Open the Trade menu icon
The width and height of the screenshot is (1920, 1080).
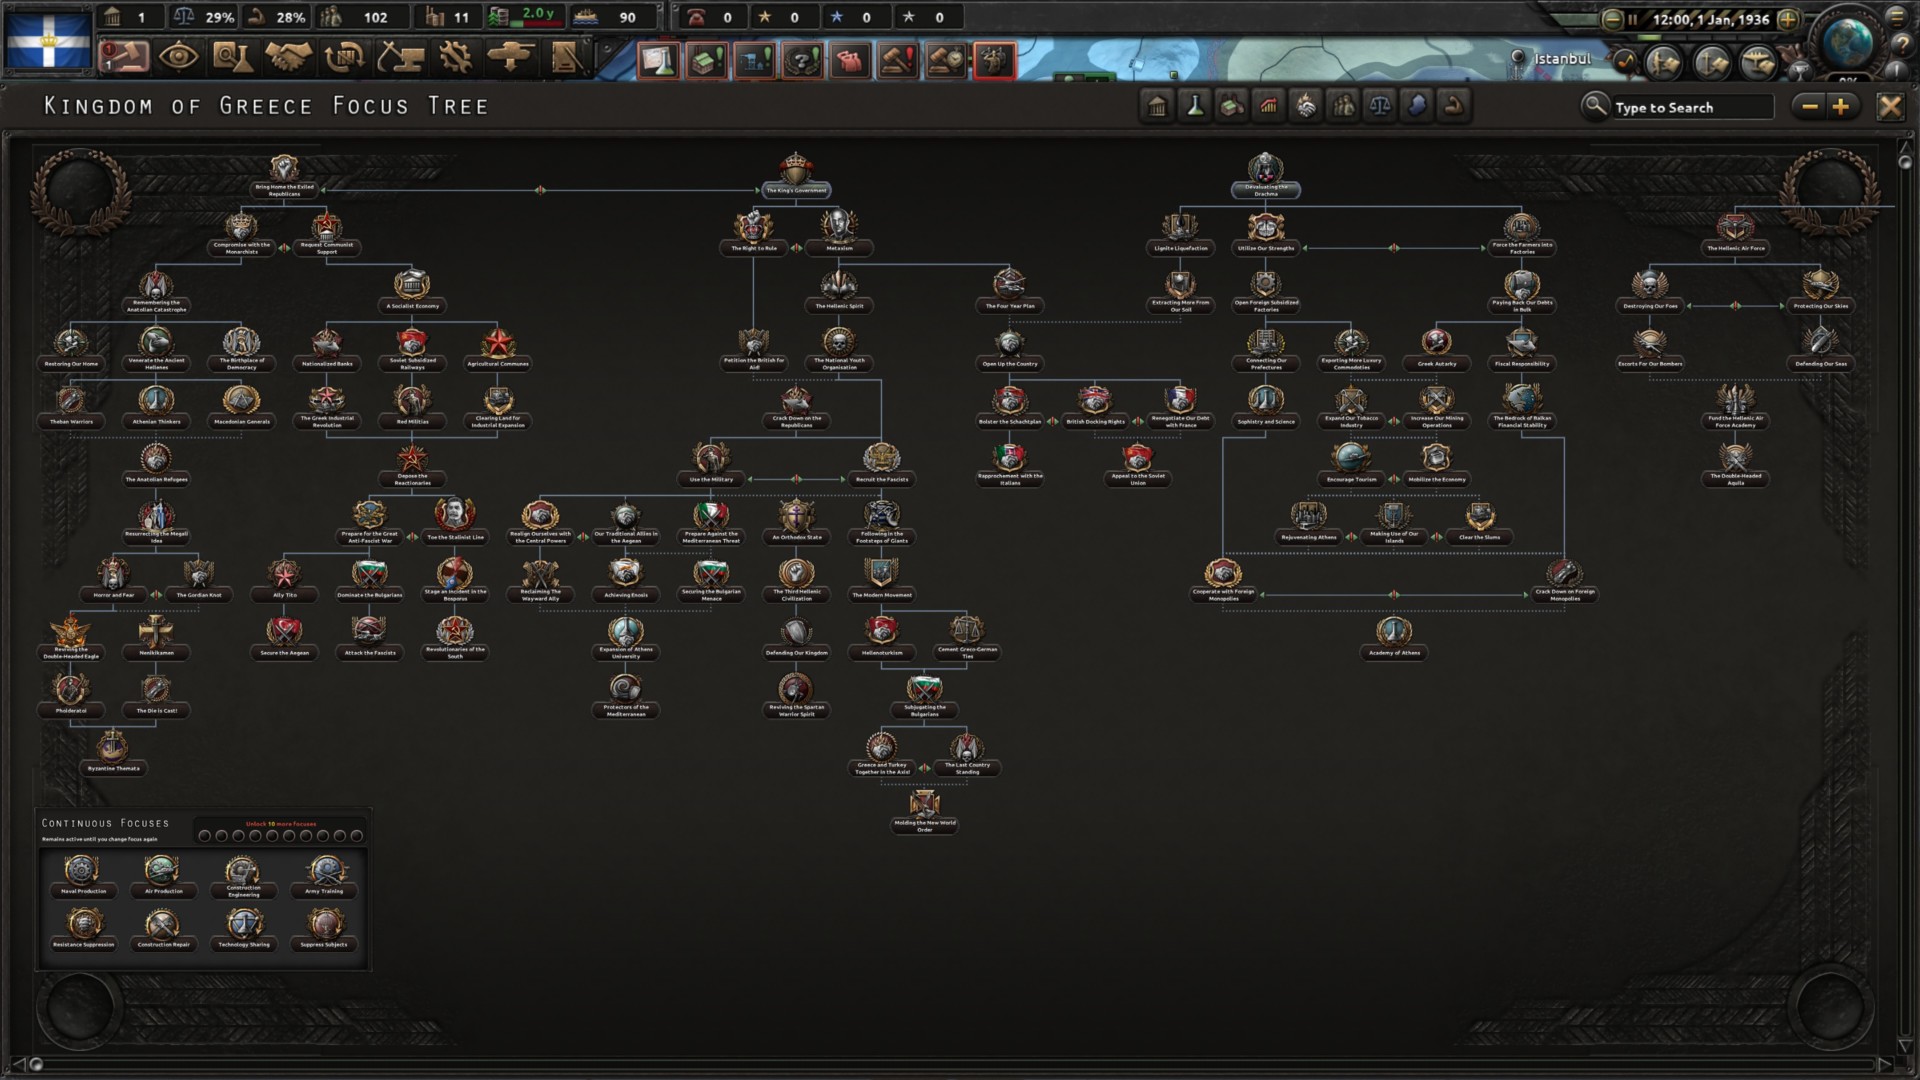coord(344,57)
